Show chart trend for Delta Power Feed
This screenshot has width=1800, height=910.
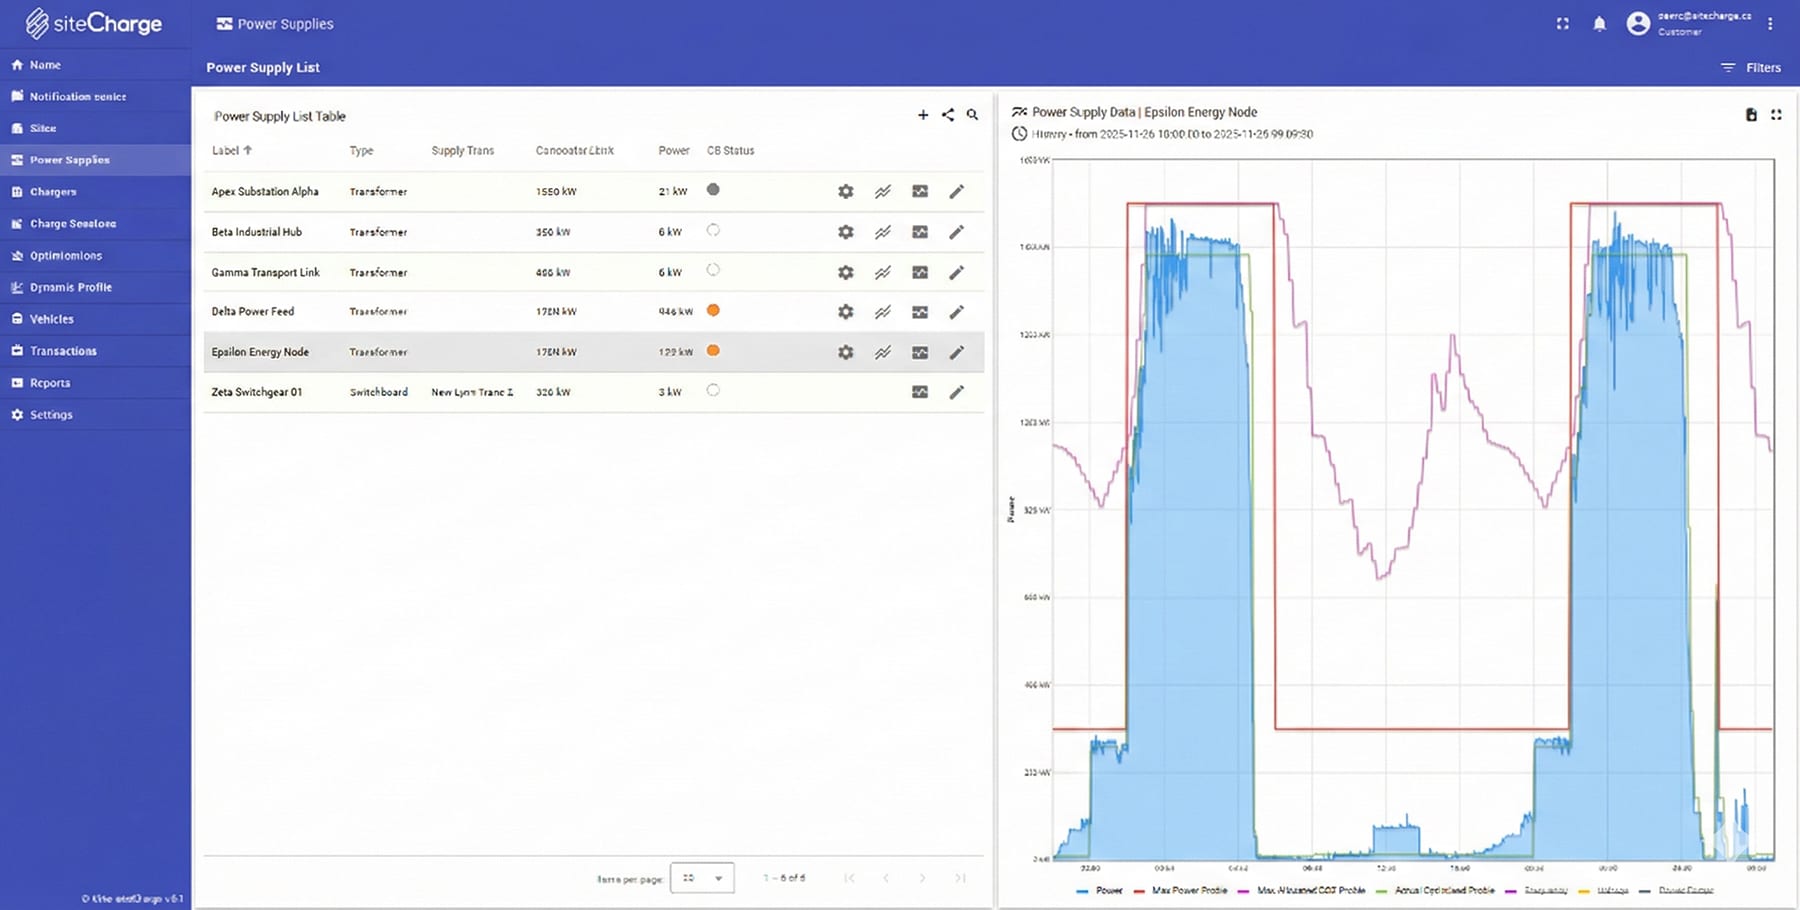coord(882,312)
